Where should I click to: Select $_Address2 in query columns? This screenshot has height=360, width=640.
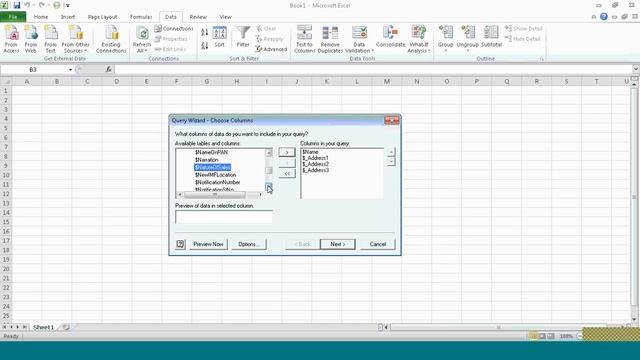tap(316, 164)
